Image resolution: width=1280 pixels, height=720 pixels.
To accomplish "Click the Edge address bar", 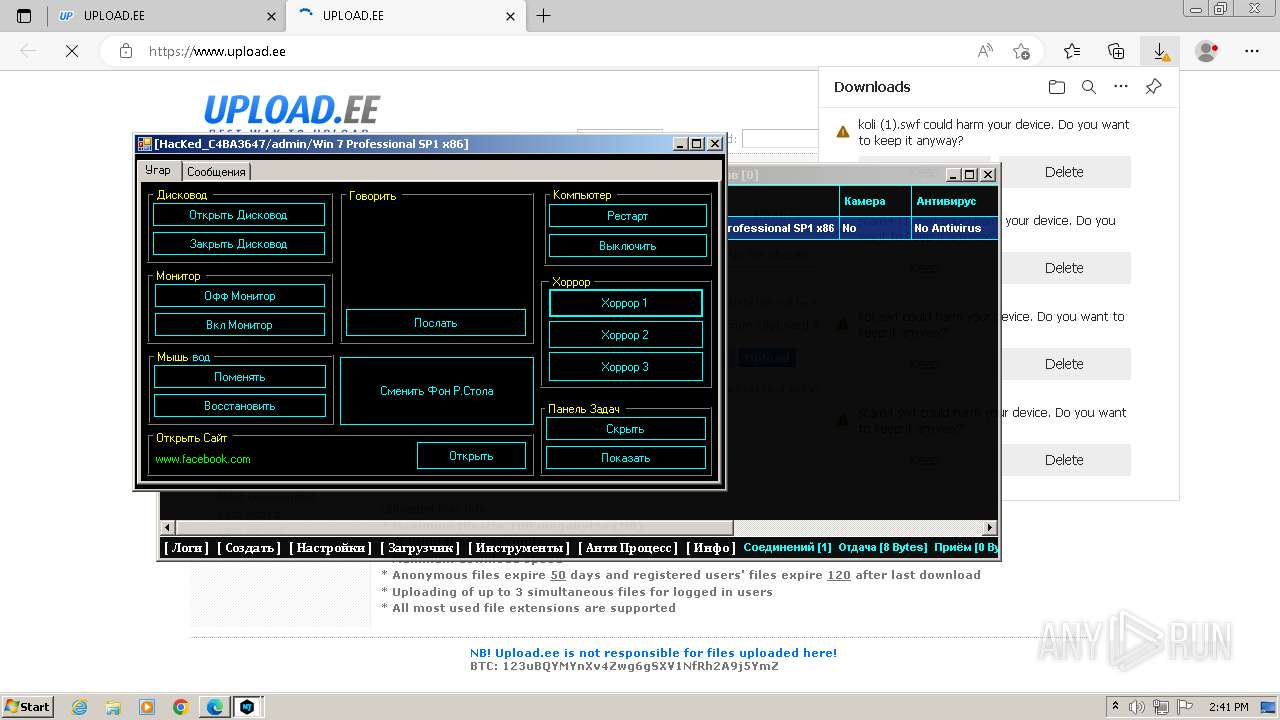I will pos(560,51).
